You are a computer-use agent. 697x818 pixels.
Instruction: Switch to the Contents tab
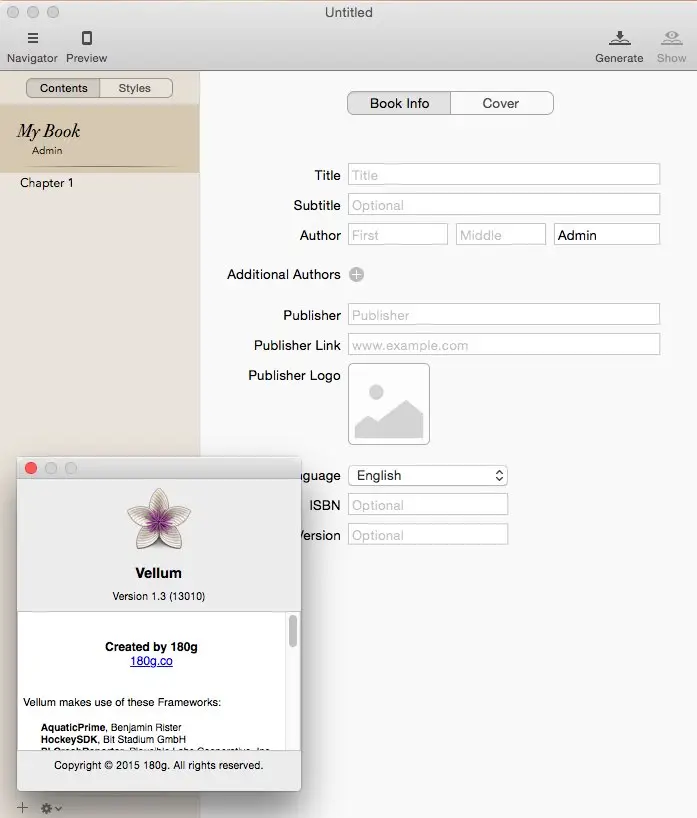tap(63, 88)
